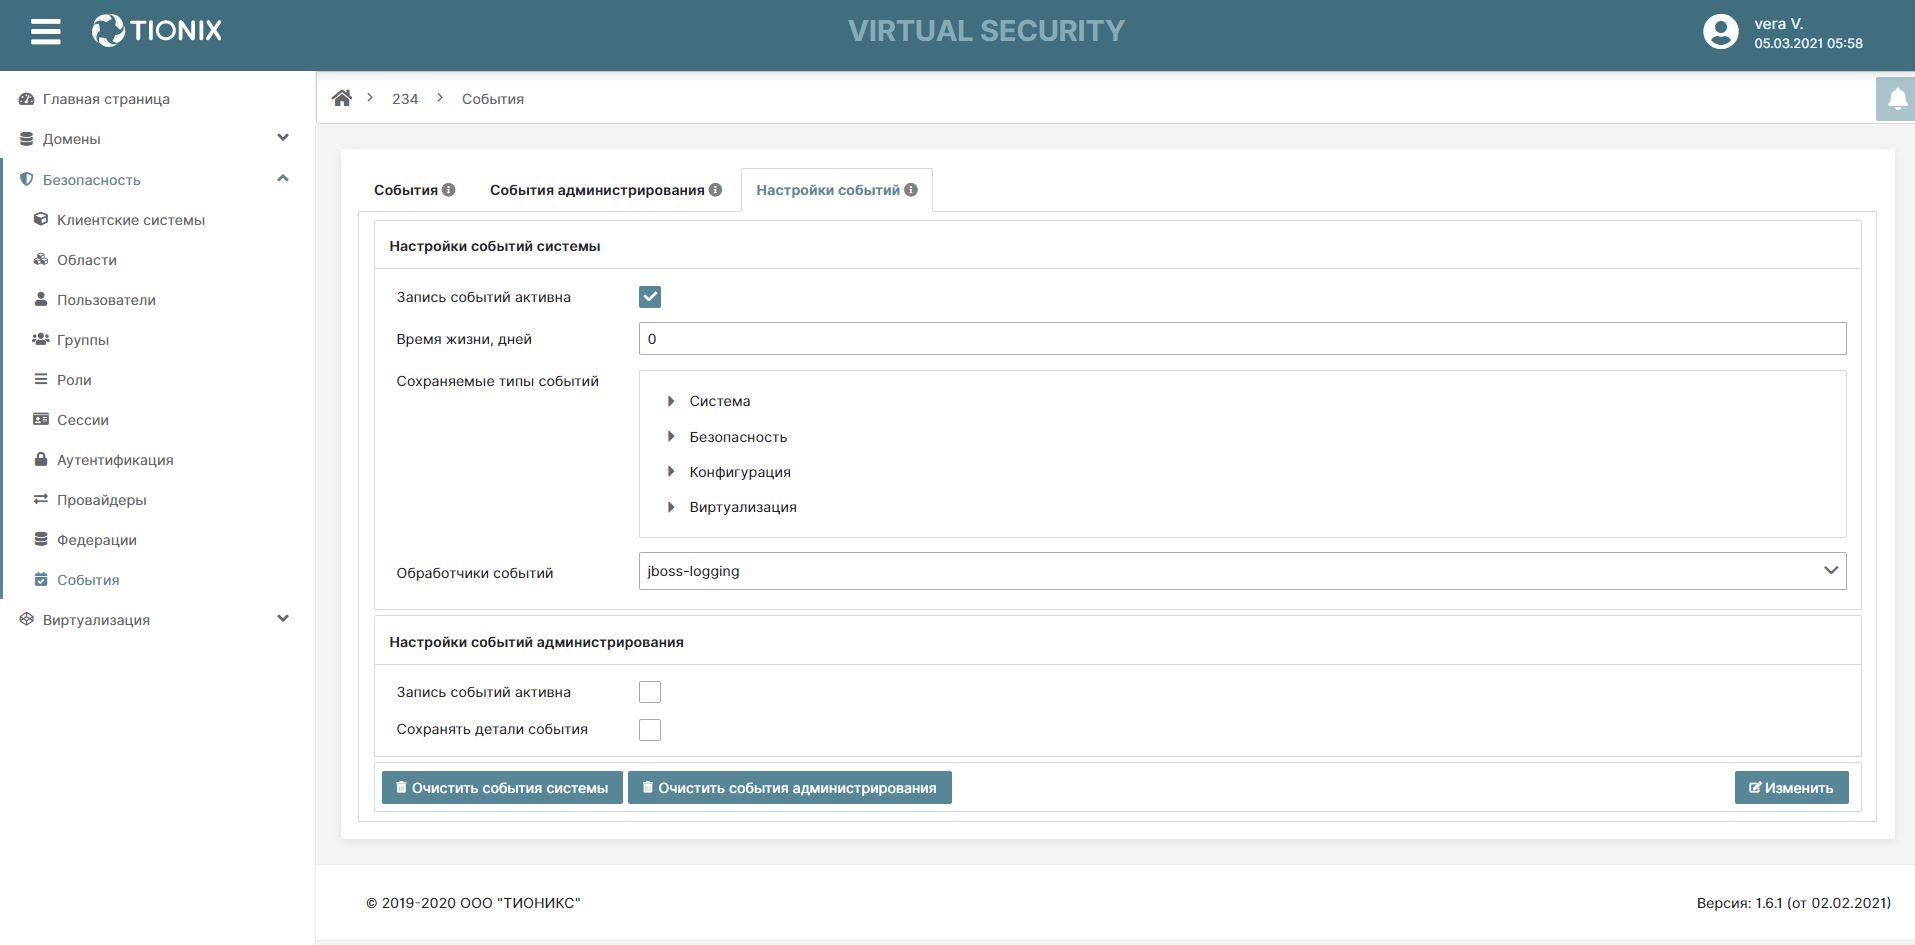Enable administration Запись событий активна checkbox
Screen dimensions: 1915x945
coord(650,692)
